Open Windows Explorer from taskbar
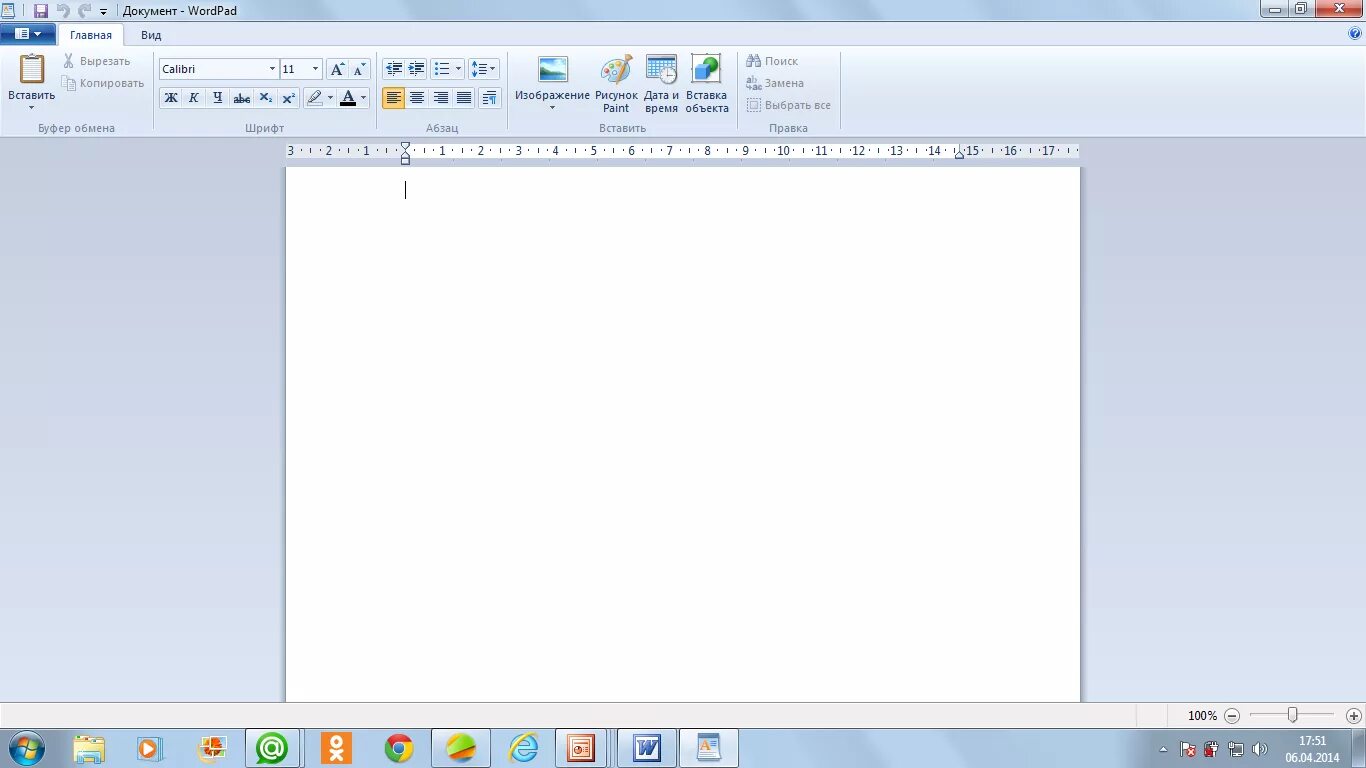The image size is (1366, 768). 89,748
